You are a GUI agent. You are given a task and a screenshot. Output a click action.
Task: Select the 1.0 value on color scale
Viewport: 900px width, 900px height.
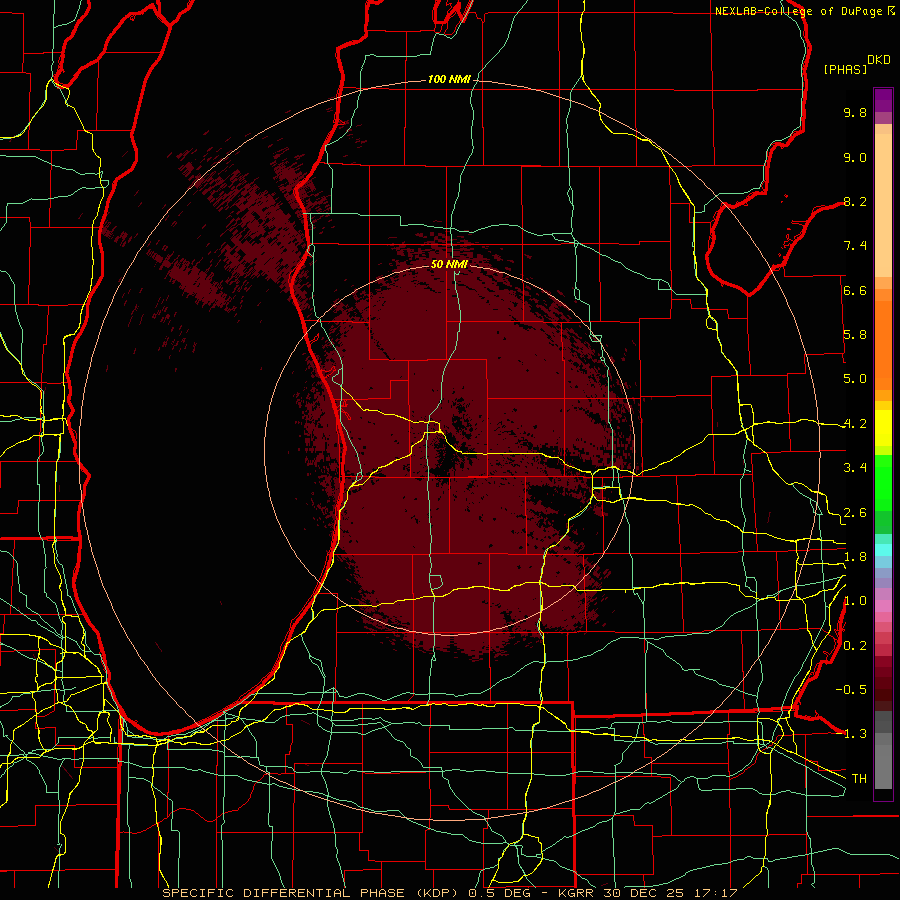pyautogui.click(x=855, y=601)
